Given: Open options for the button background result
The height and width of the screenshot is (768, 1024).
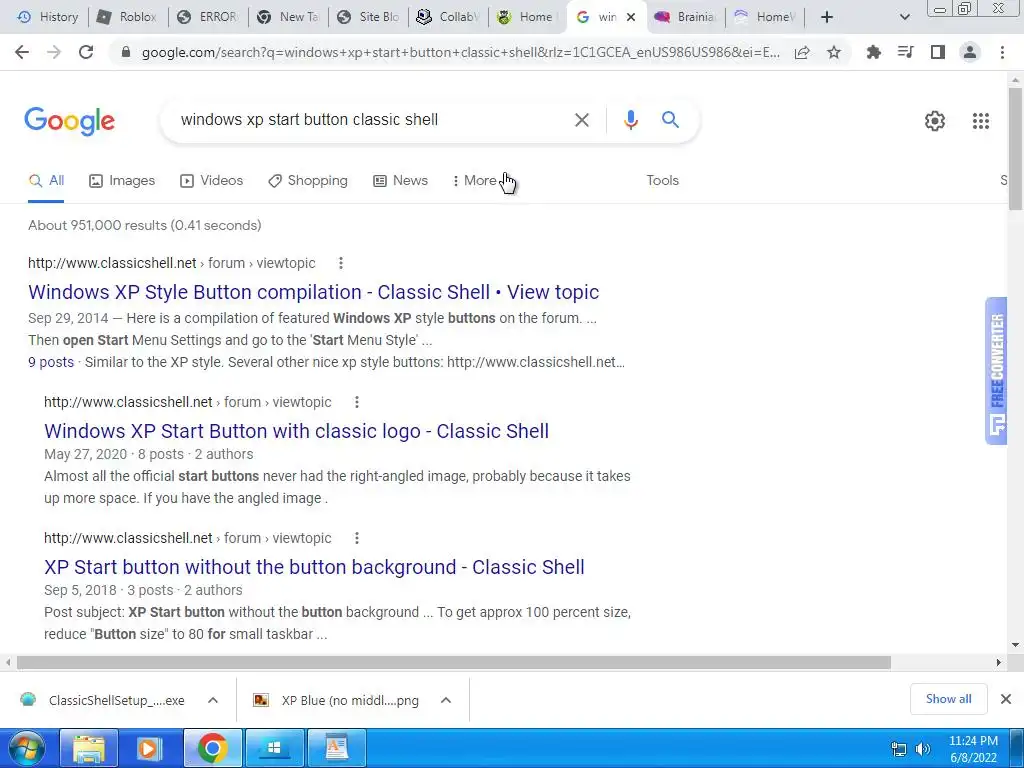Looking at the screenshot, I should point(357,538).
